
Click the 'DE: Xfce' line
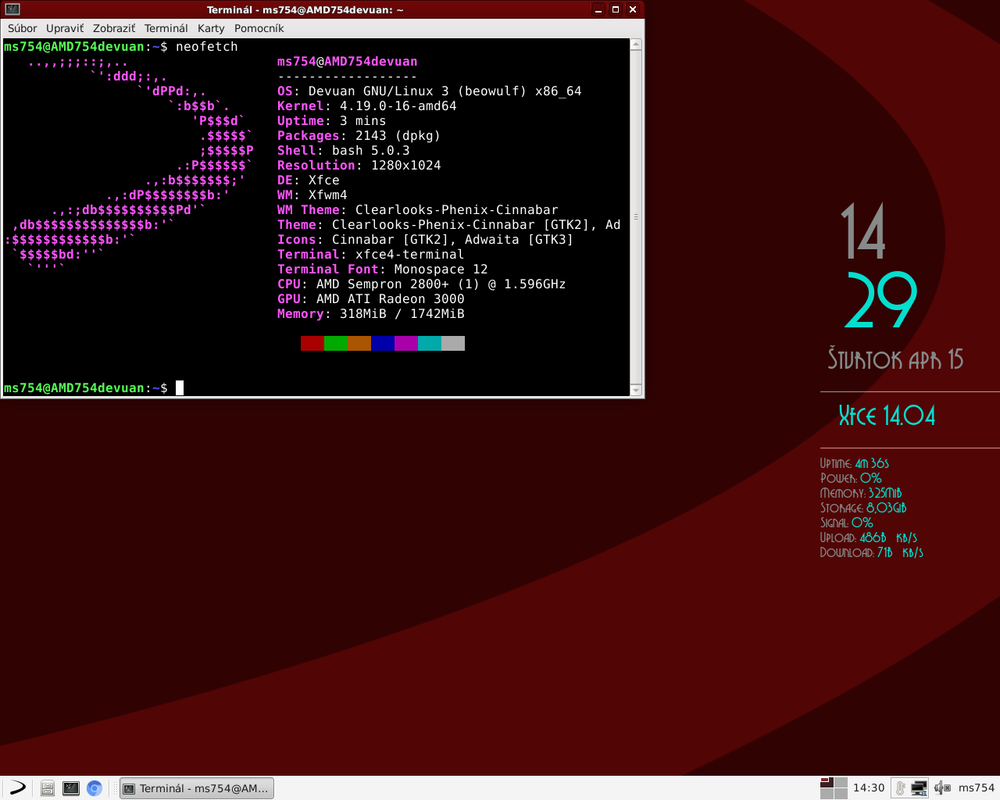tap(308, 180)
